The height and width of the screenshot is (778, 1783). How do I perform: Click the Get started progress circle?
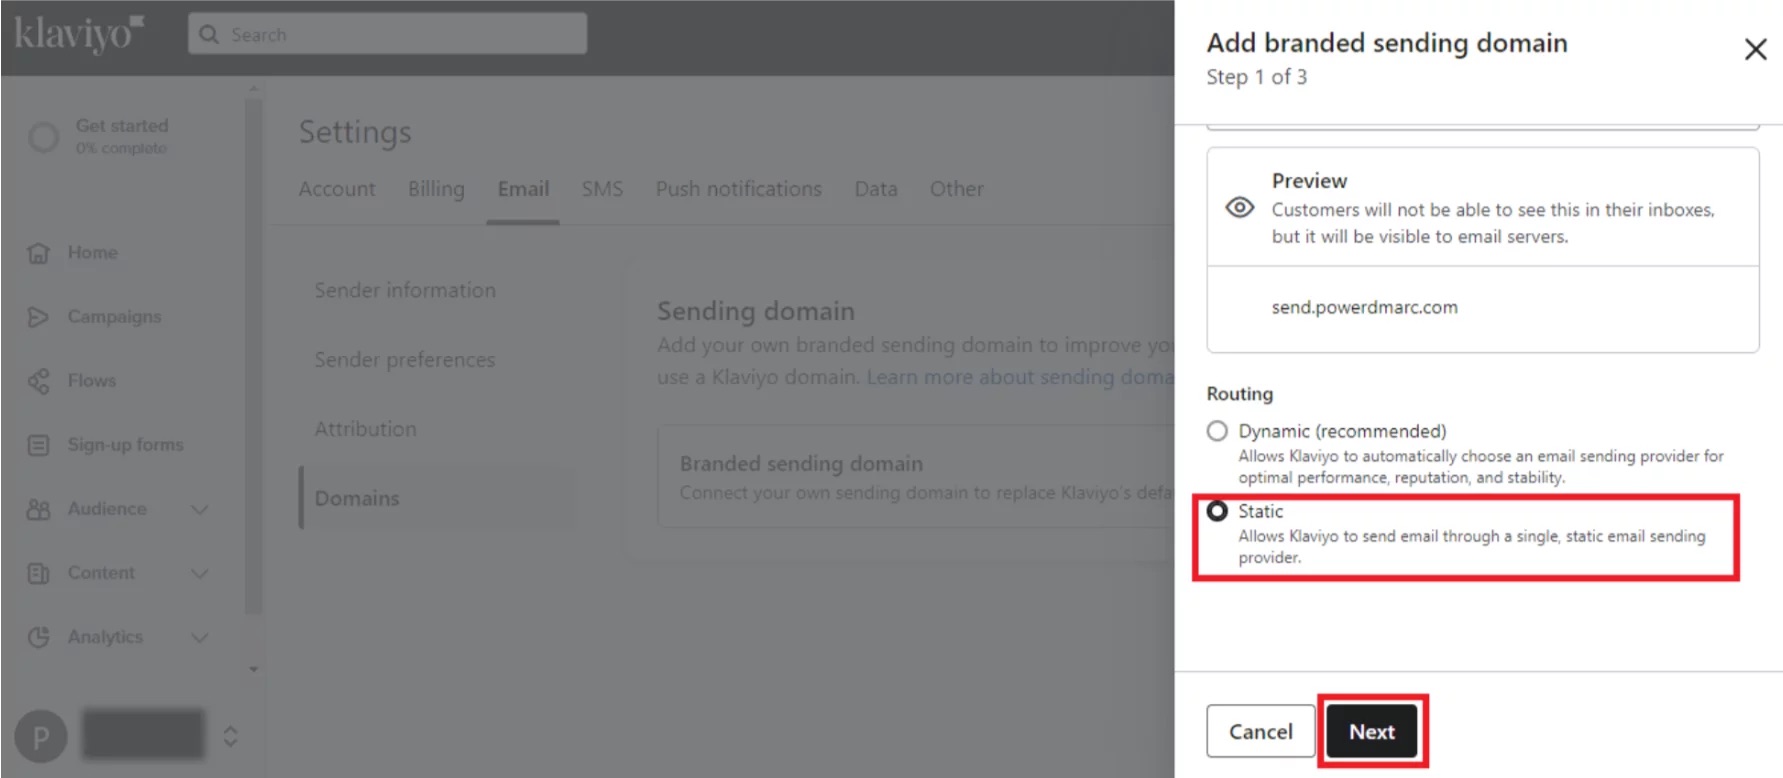coord(43,137)
